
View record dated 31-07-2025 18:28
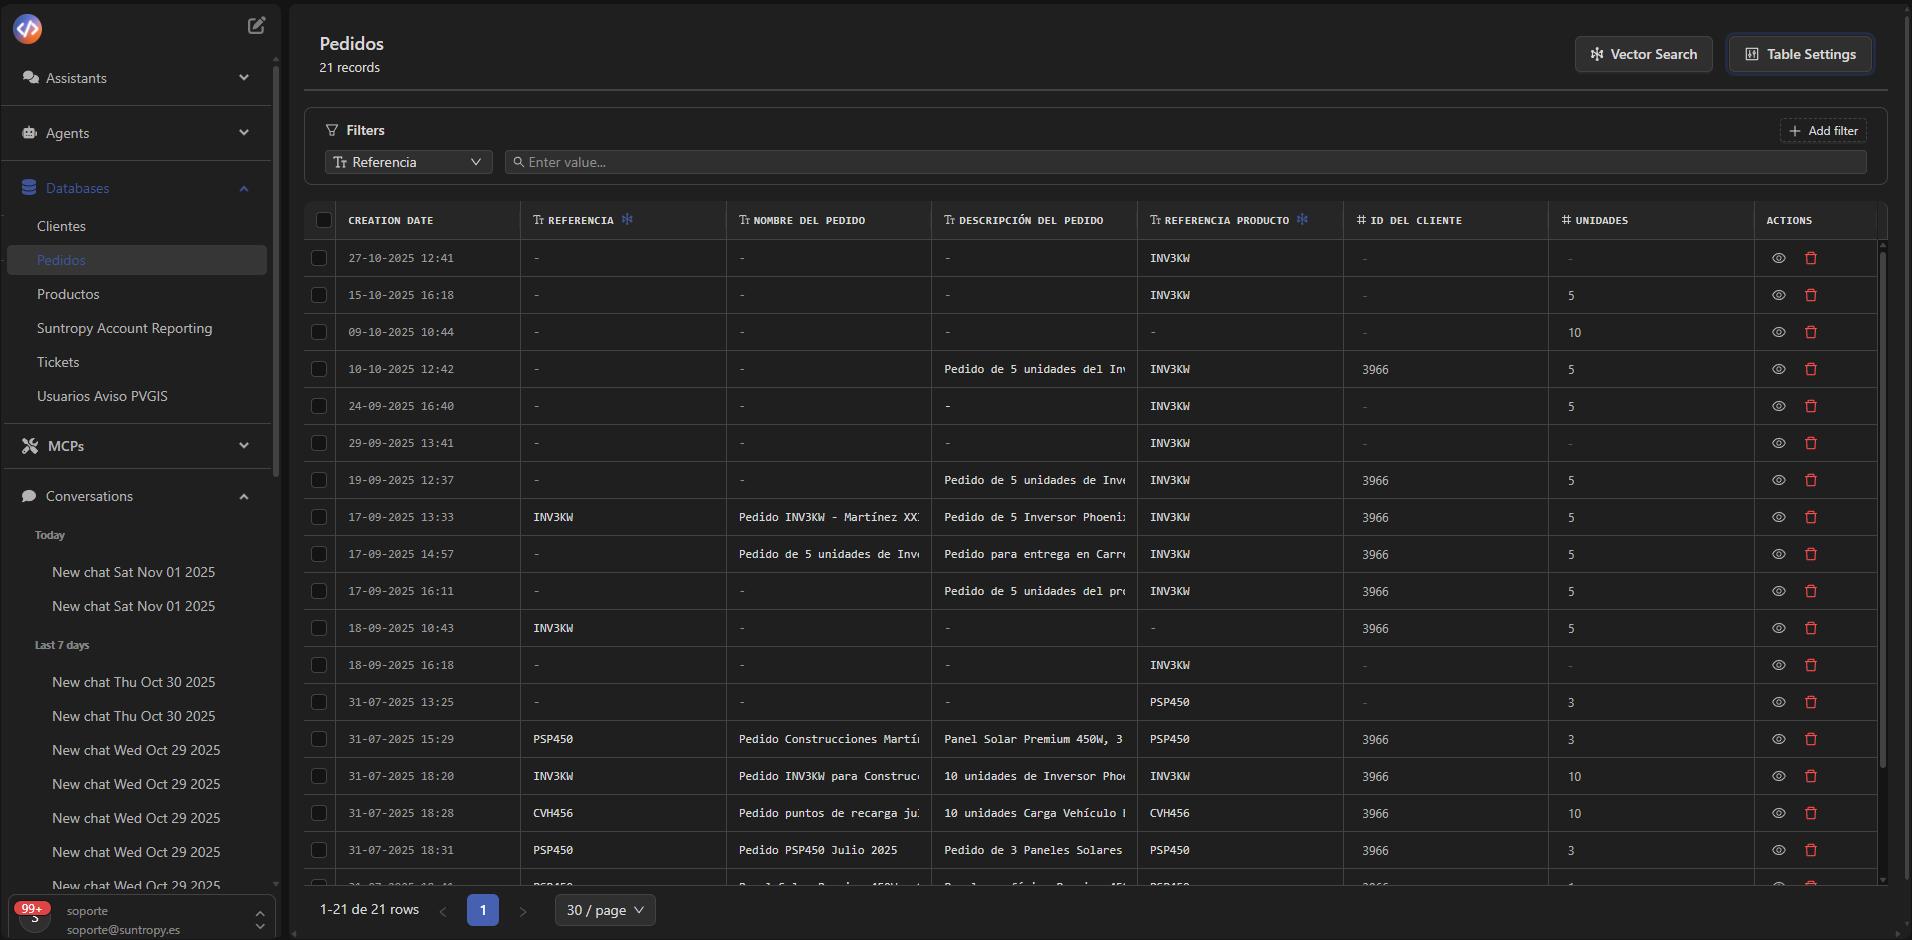click(1779, 813)
